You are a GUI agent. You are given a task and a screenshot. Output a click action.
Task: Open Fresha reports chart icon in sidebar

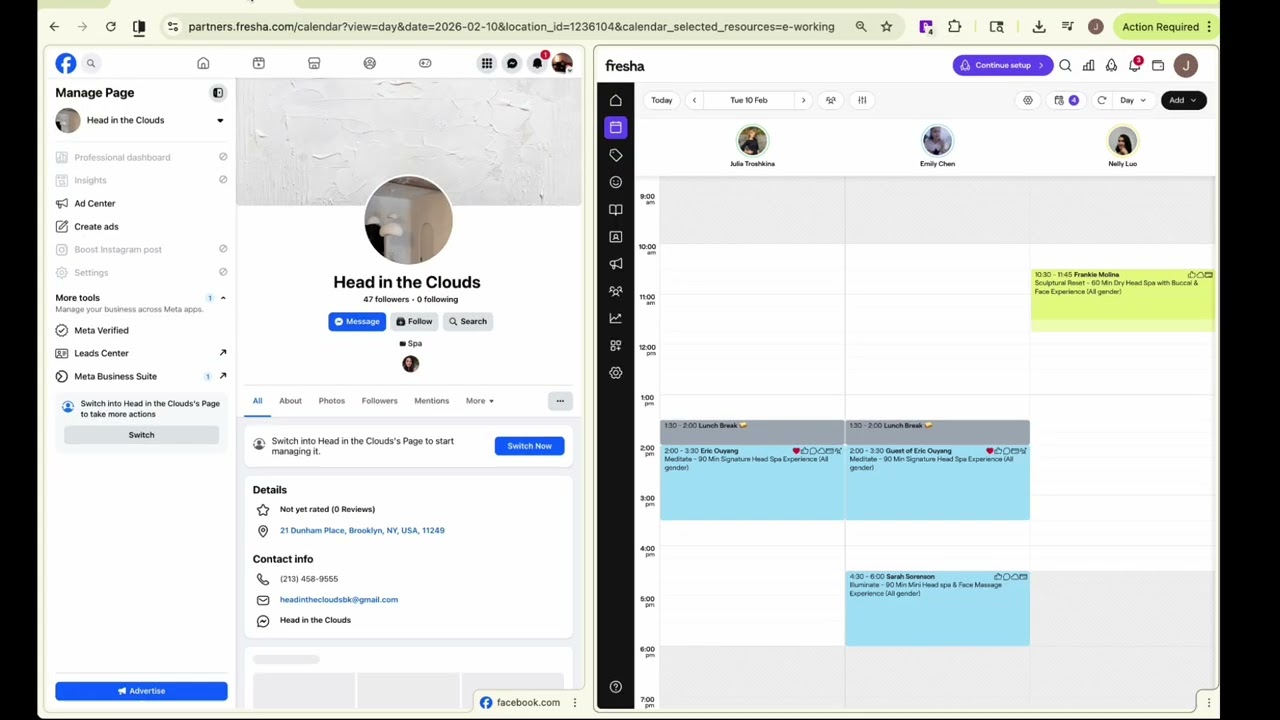616,318
